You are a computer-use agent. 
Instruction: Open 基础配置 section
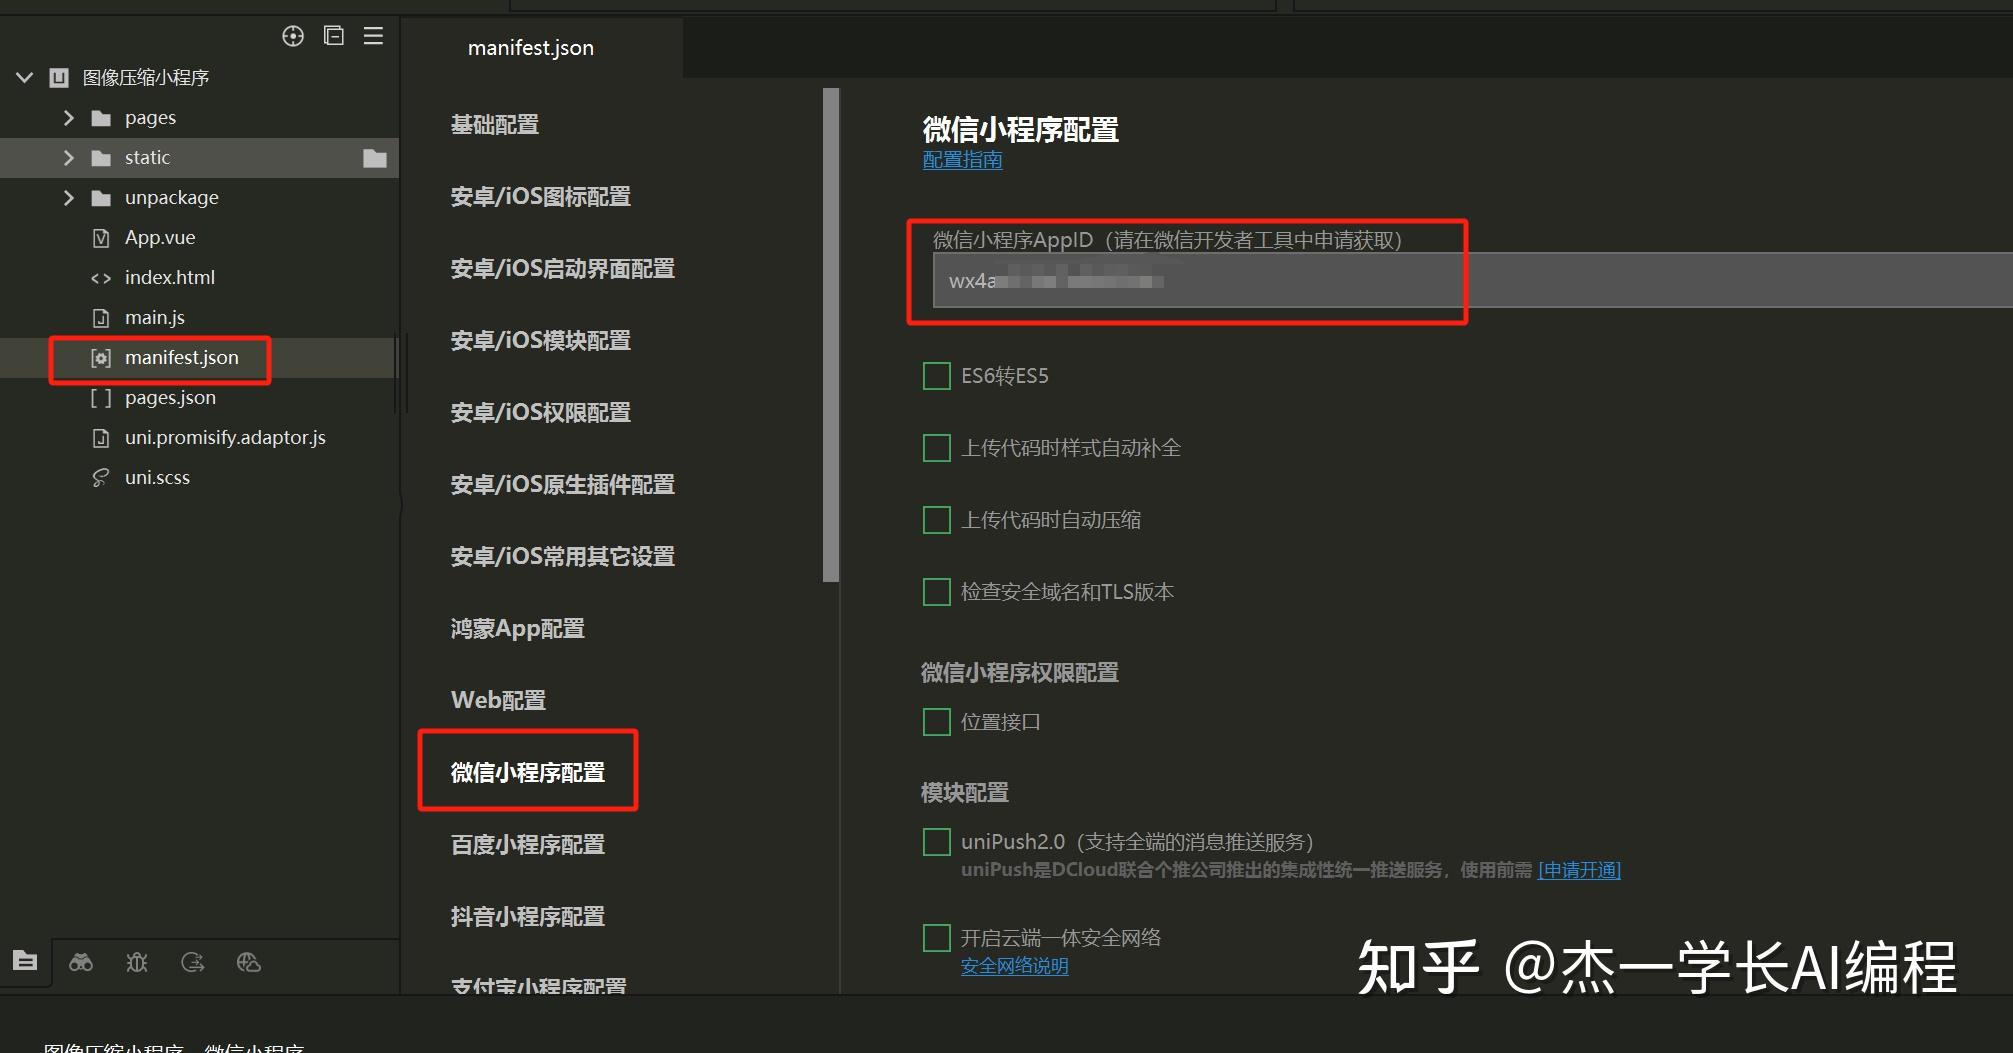(x=495, y=125)
